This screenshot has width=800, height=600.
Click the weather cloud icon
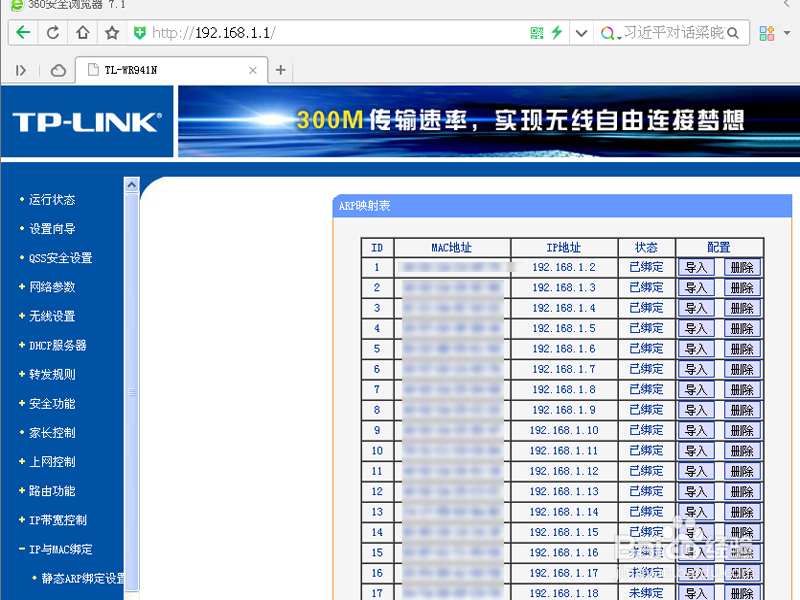[57, 70]
